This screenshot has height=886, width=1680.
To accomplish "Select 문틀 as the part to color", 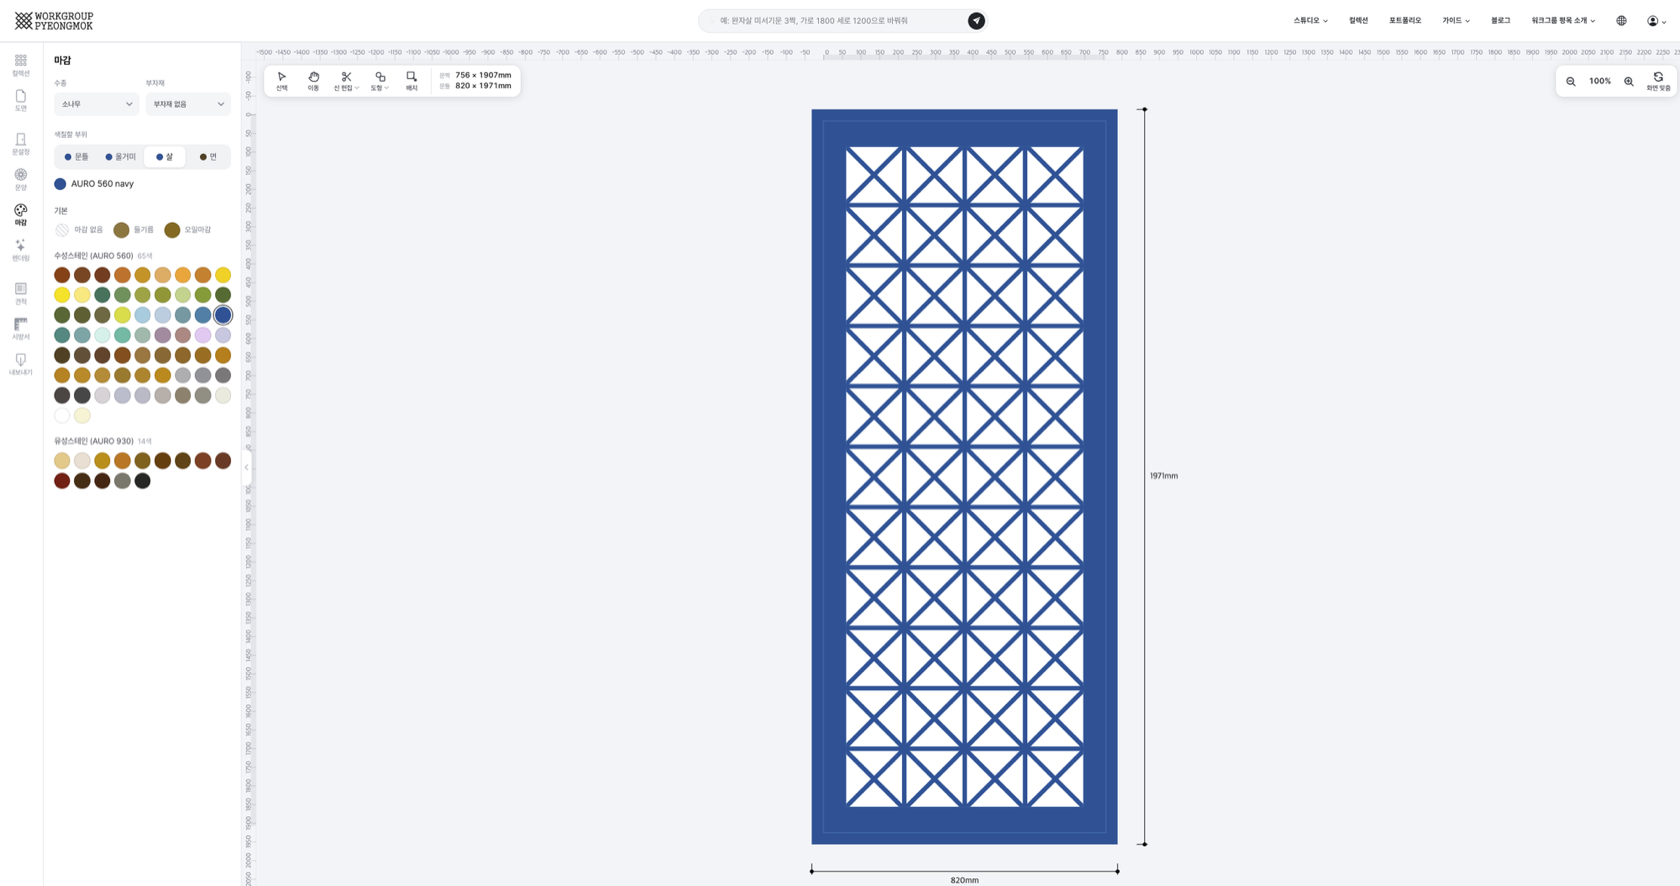I will point(76,157).
